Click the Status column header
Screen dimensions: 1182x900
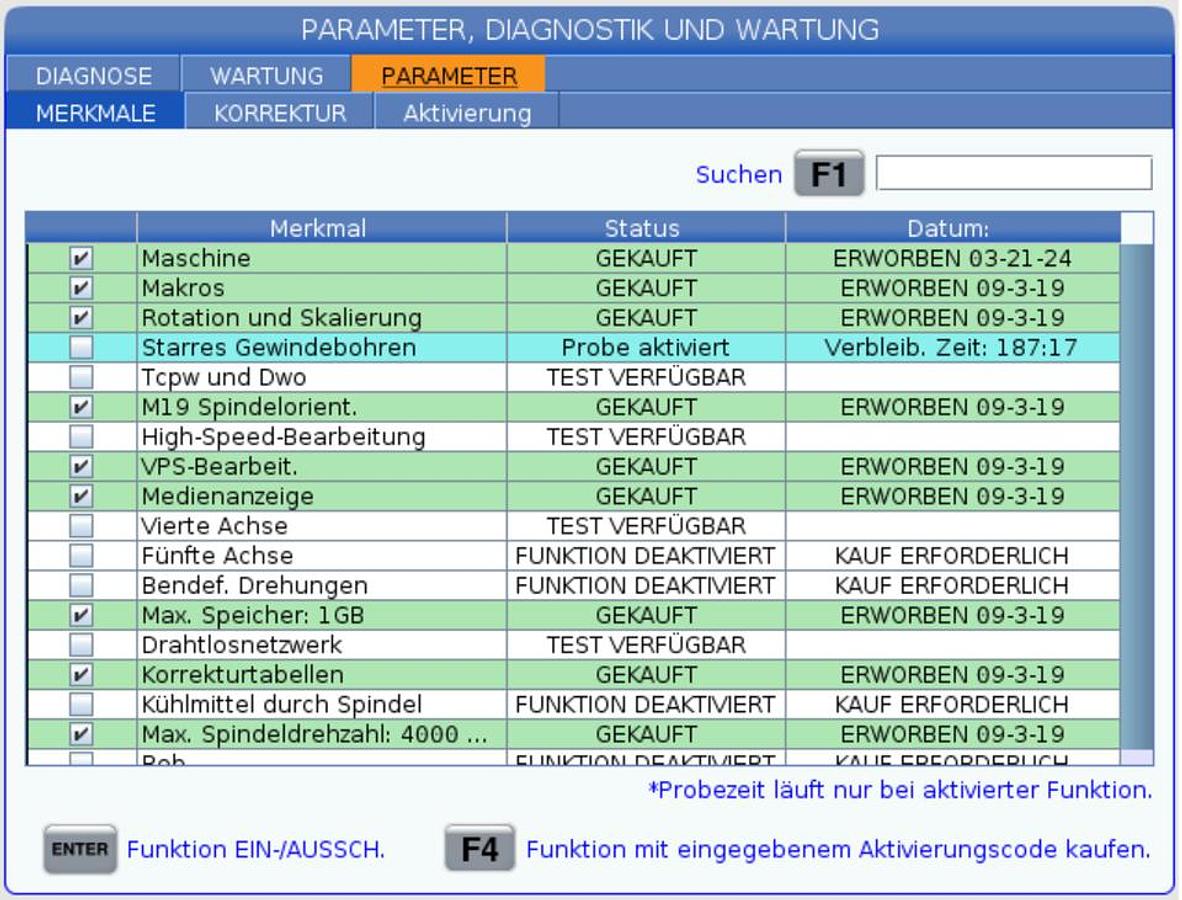[645, 228]
